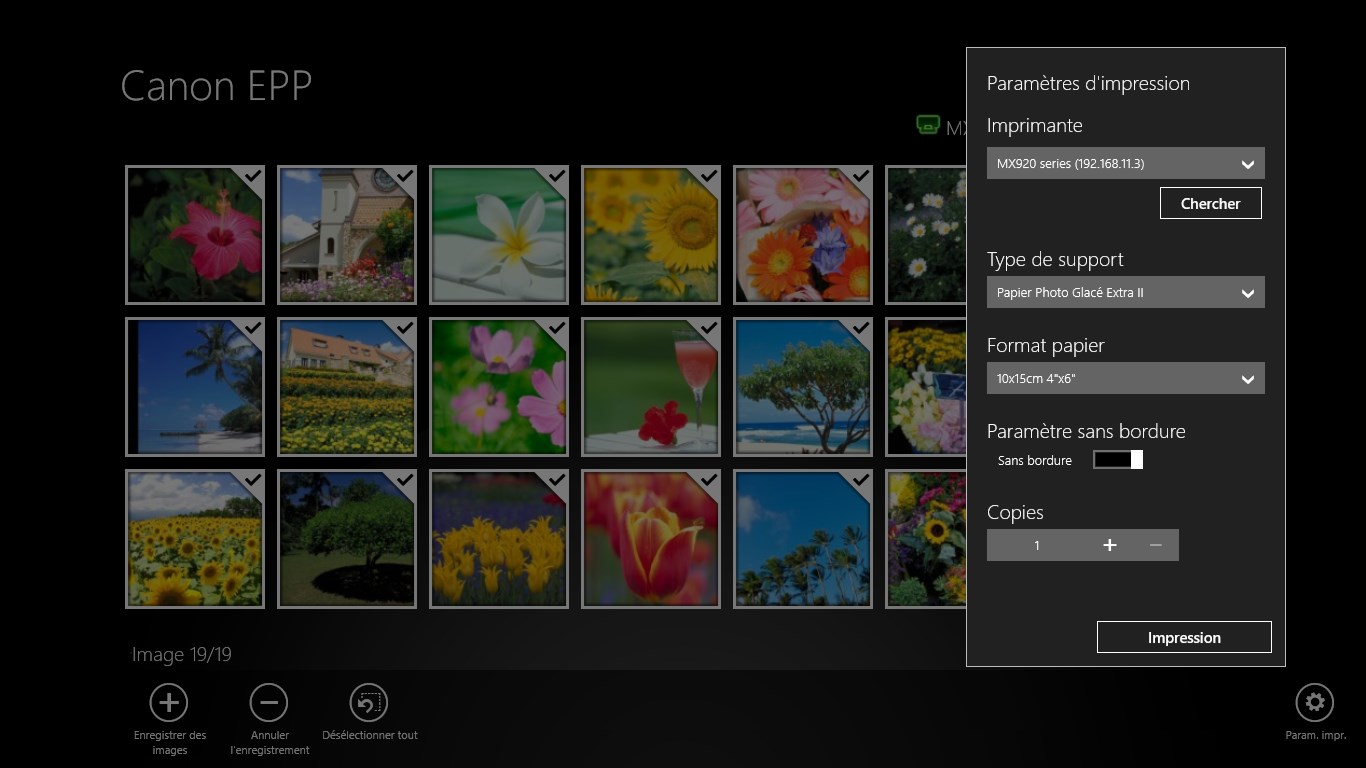Viewport: 1366px width, 768px height.
Task: Uncheck the checkmark on the church photo
Action: click(x=405, y=176)
